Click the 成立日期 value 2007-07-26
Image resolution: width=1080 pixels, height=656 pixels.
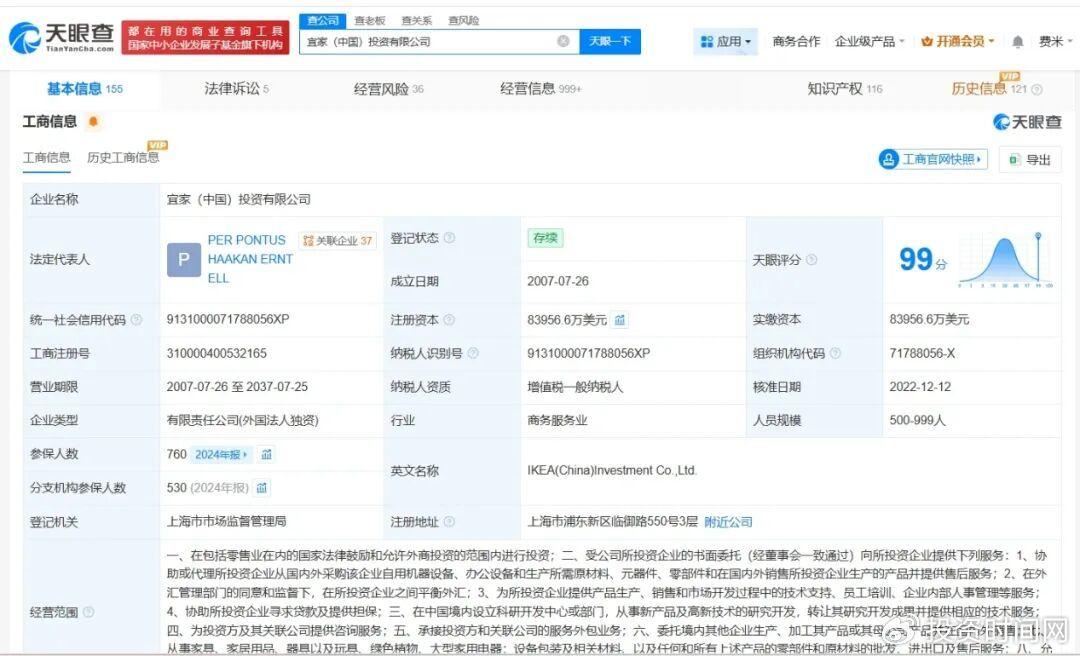click(x=558, y=281)
